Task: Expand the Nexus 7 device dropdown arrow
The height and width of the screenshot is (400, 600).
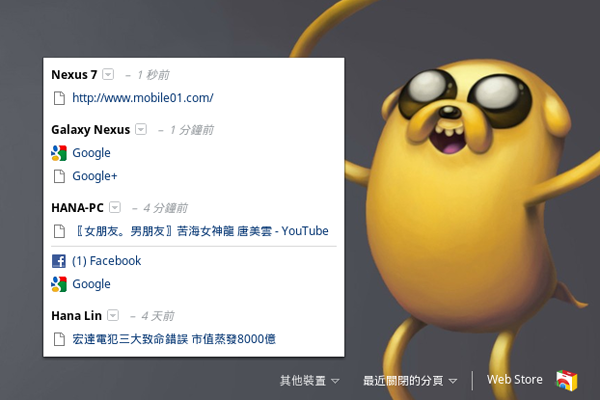Action: (108, 74)
